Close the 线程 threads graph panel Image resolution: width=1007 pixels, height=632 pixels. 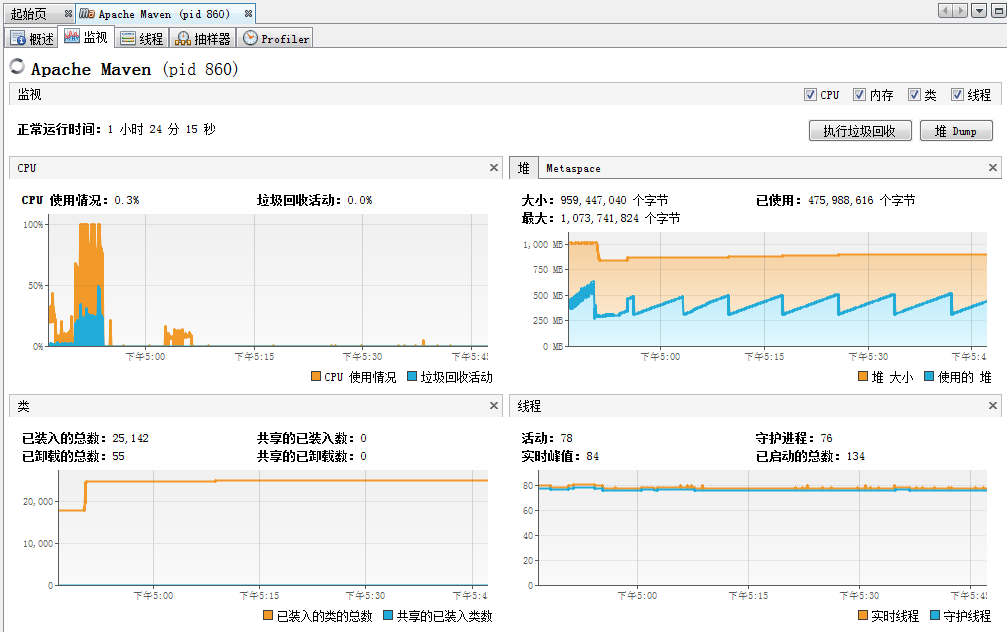click(x=993, y=406)
